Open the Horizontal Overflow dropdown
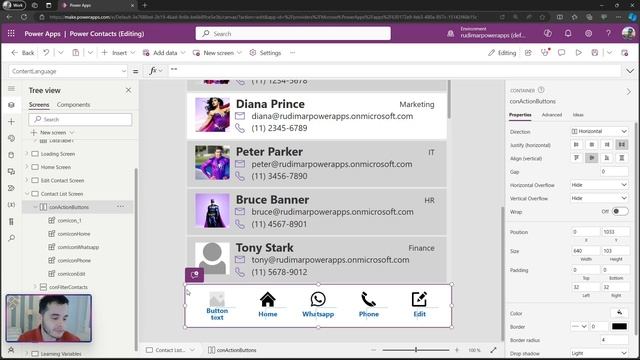 (599, 185)
